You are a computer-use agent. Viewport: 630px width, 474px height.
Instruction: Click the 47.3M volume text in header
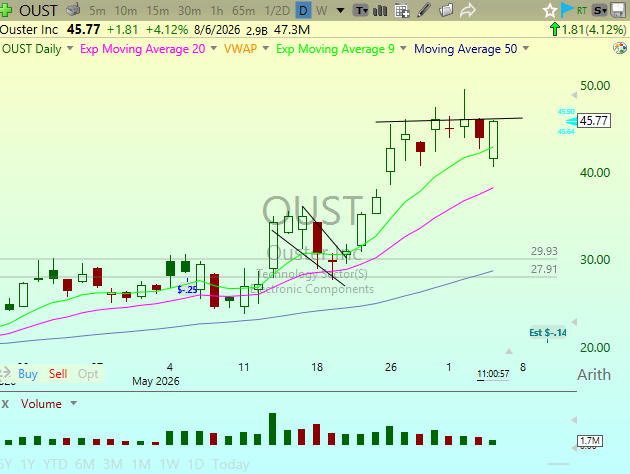292,30
